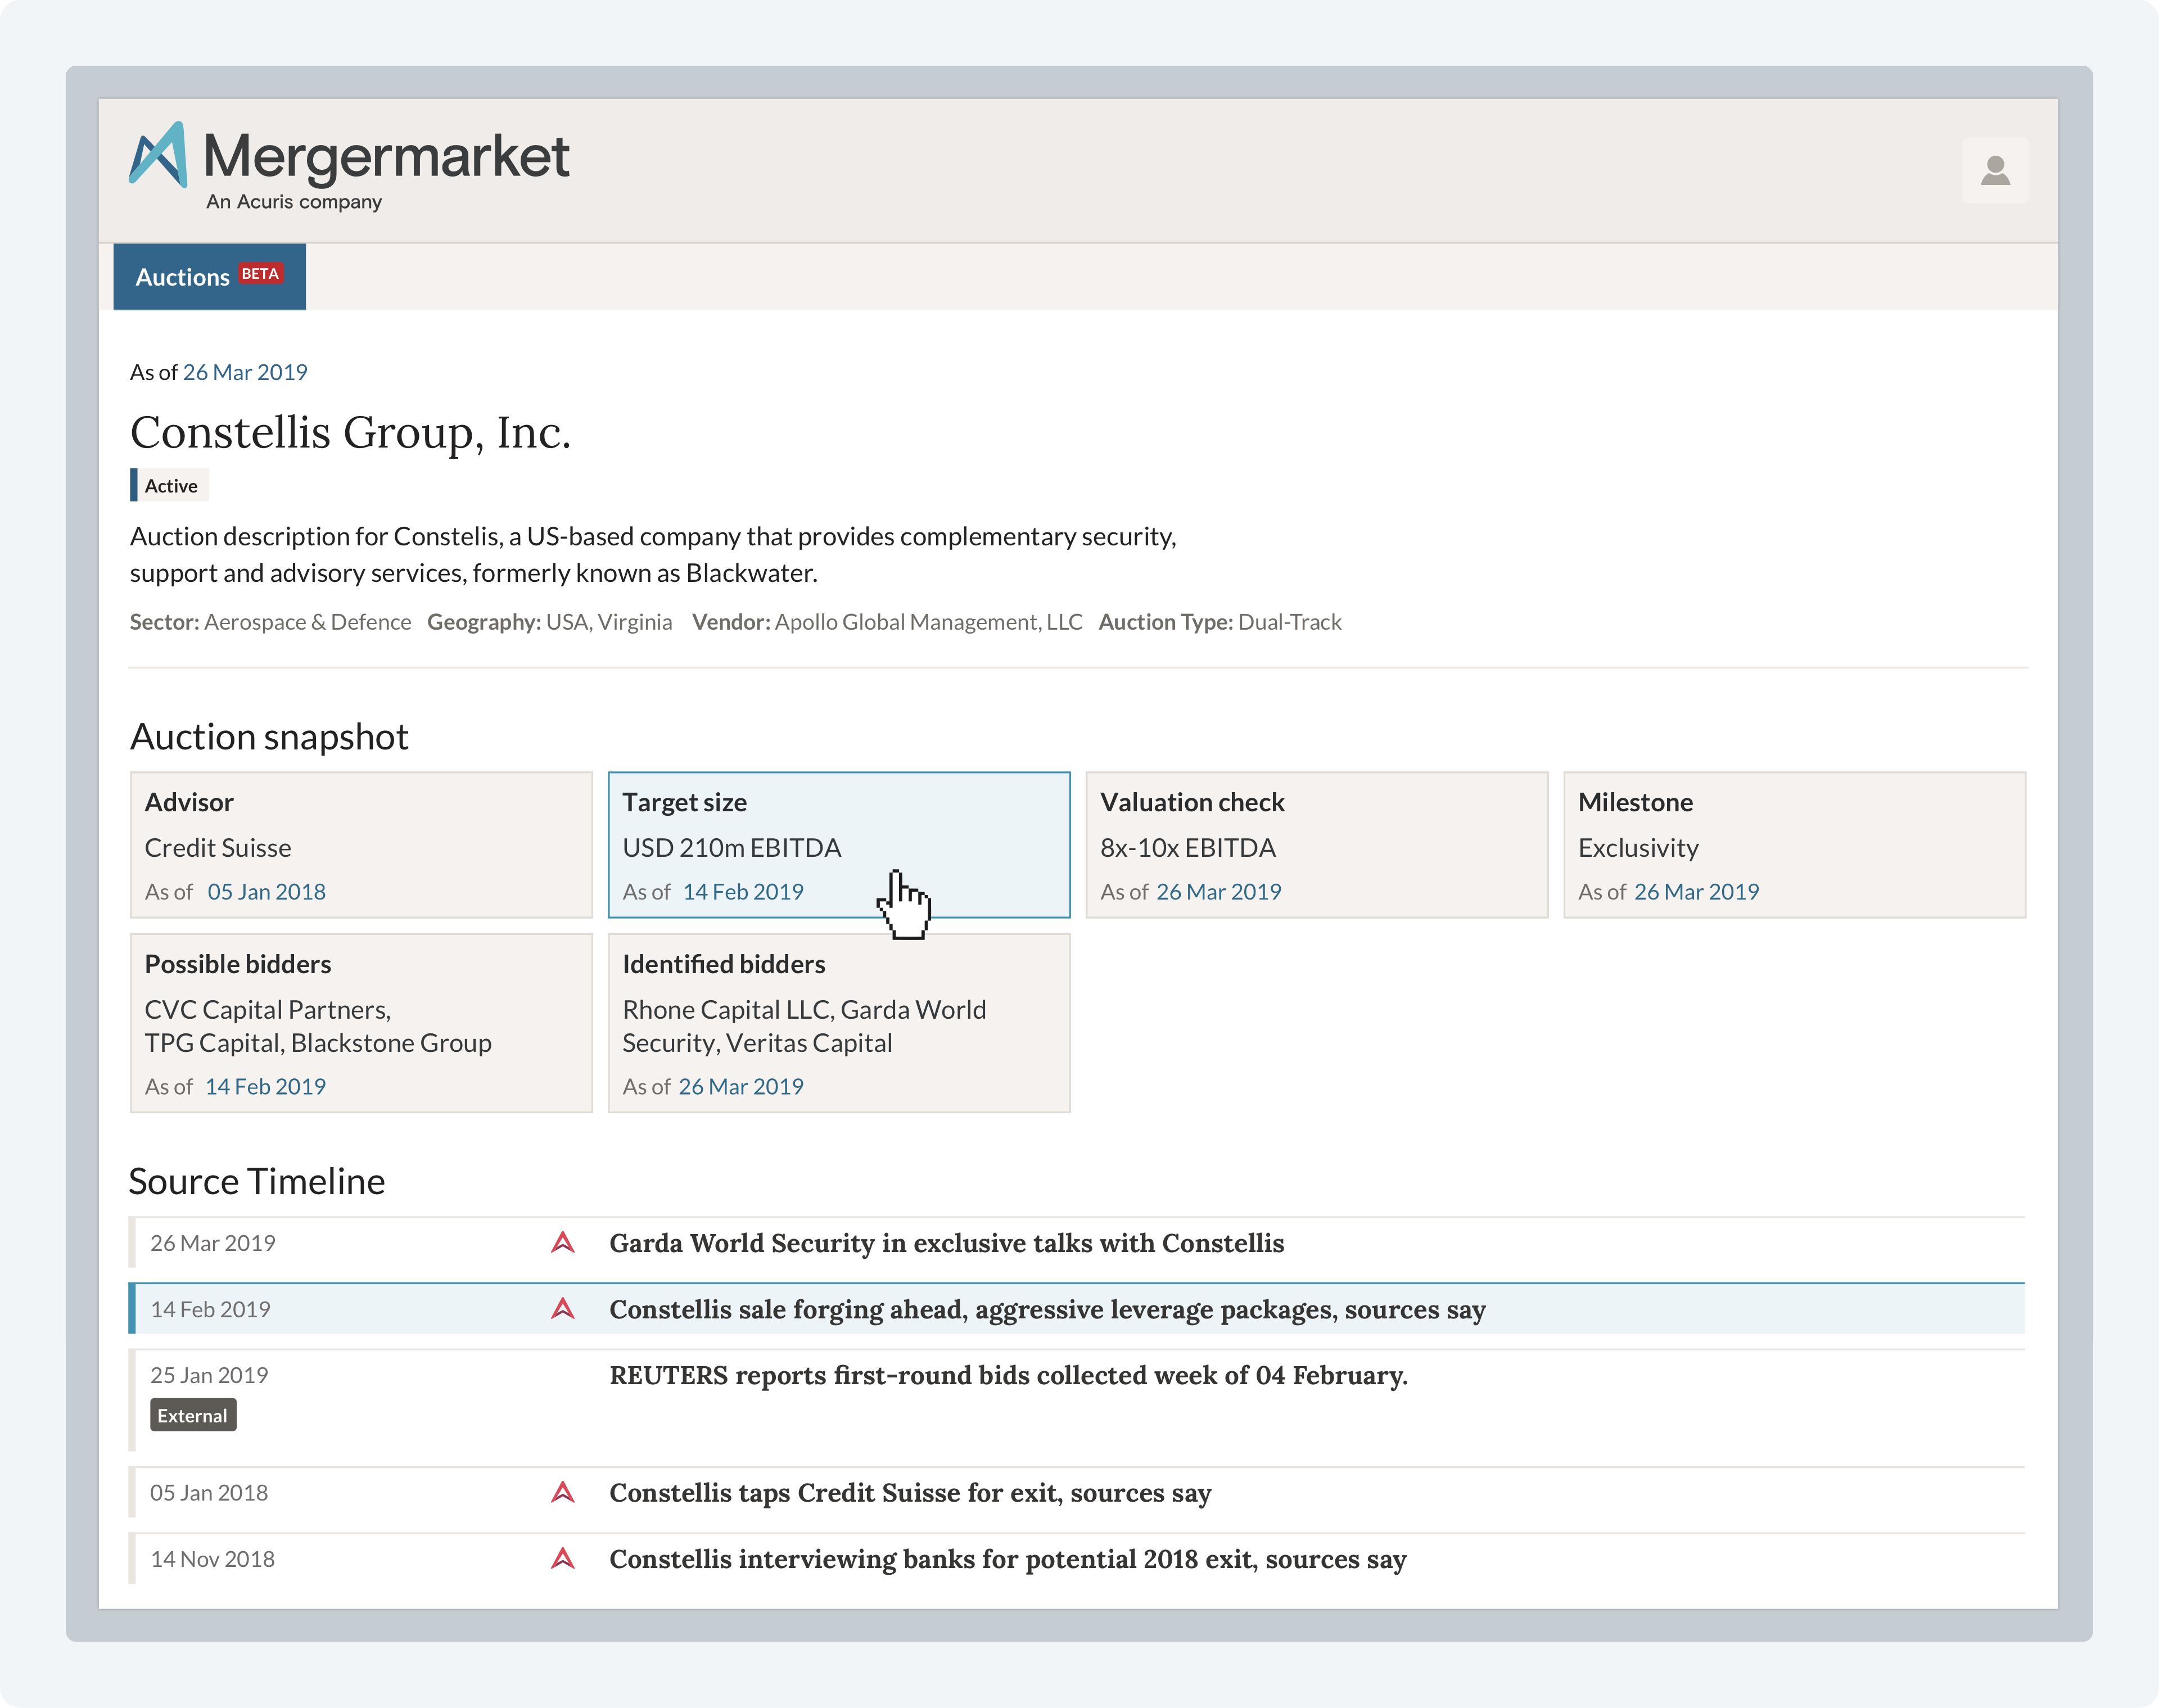Open the Reuters first-round bids report
Viewport: 2159px width, 1708px height.
point(1008,1374)
